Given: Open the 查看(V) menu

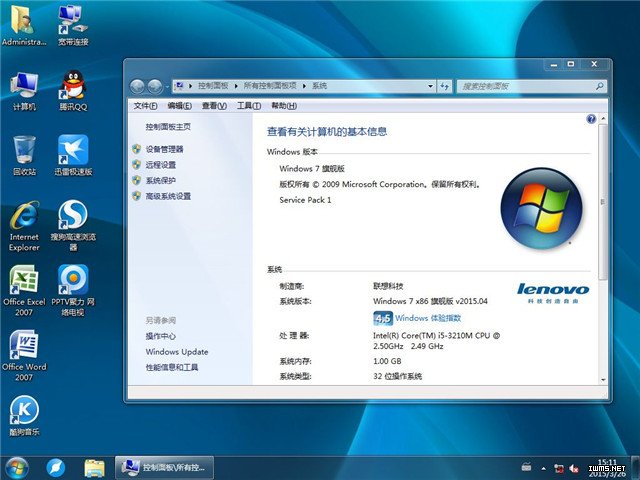Looking at the screenshot, I should click(x=214, y=106).
